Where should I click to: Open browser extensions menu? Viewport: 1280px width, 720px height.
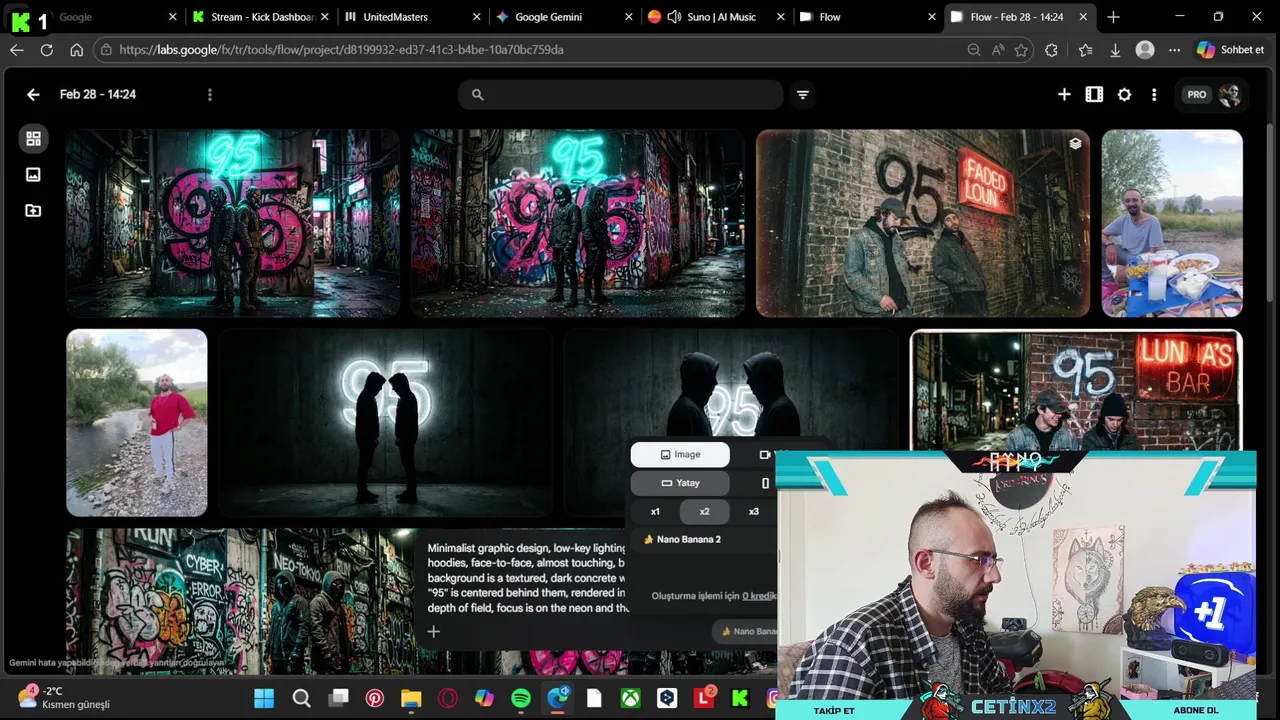(1051, 50)
